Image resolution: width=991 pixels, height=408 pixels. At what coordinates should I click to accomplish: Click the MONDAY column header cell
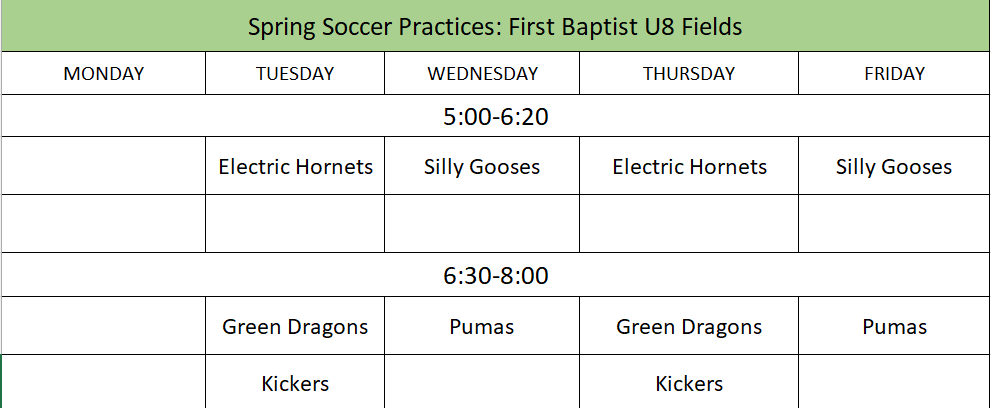point(104,74)
